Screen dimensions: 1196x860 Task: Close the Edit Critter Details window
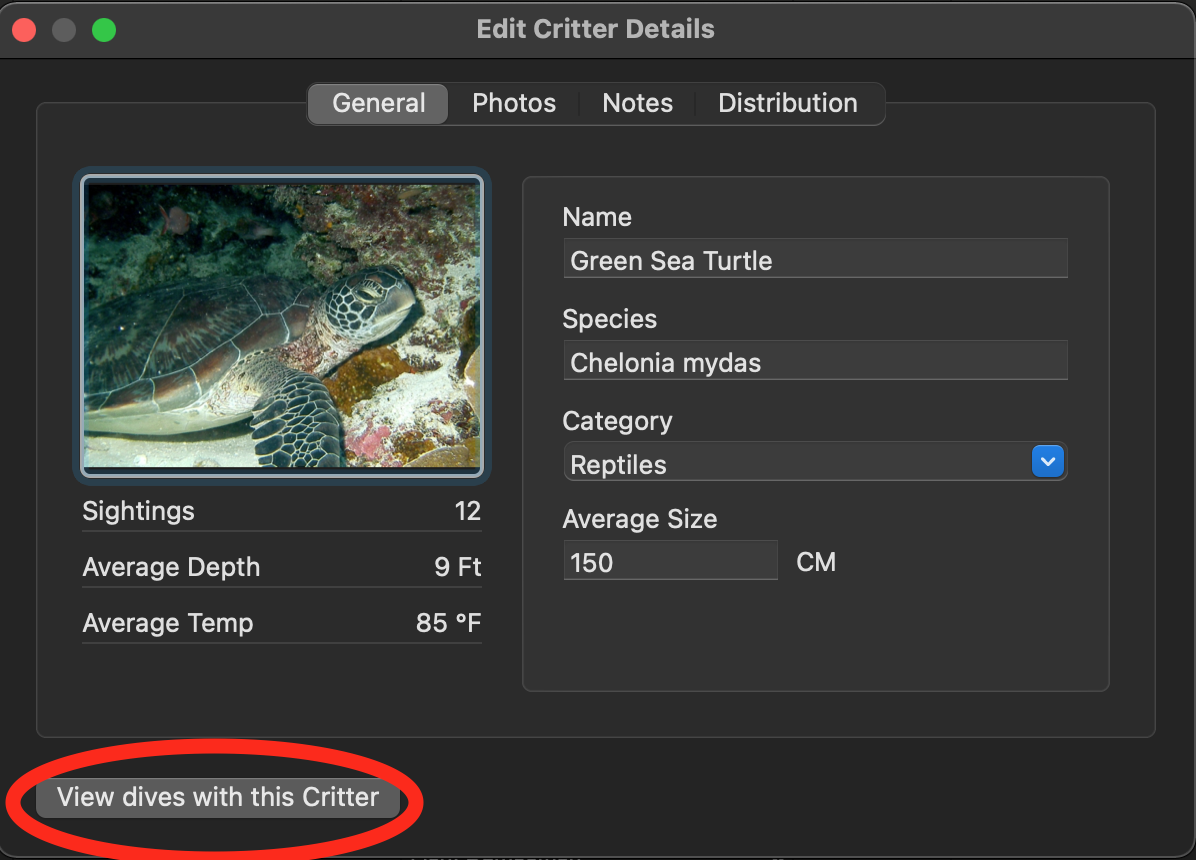24,30
